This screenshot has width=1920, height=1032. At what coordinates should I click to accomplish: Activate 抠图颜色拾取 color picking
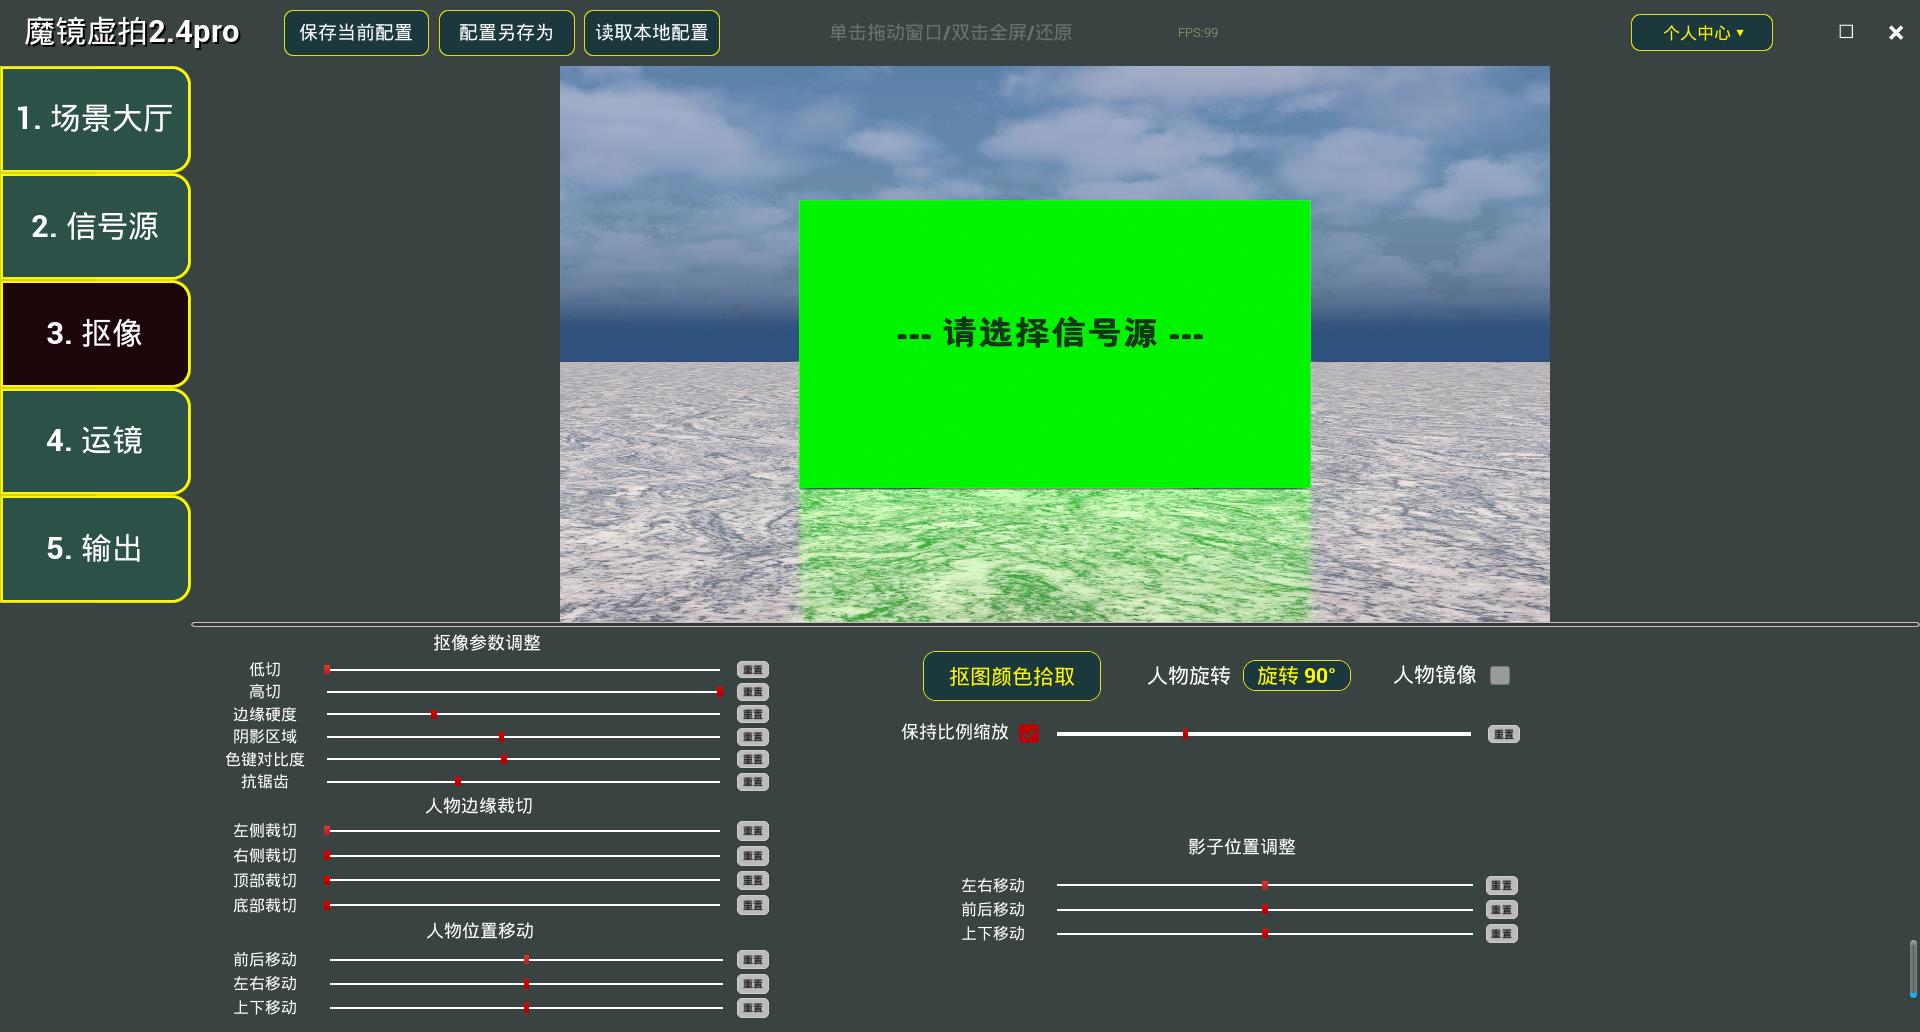(1011, 676)
